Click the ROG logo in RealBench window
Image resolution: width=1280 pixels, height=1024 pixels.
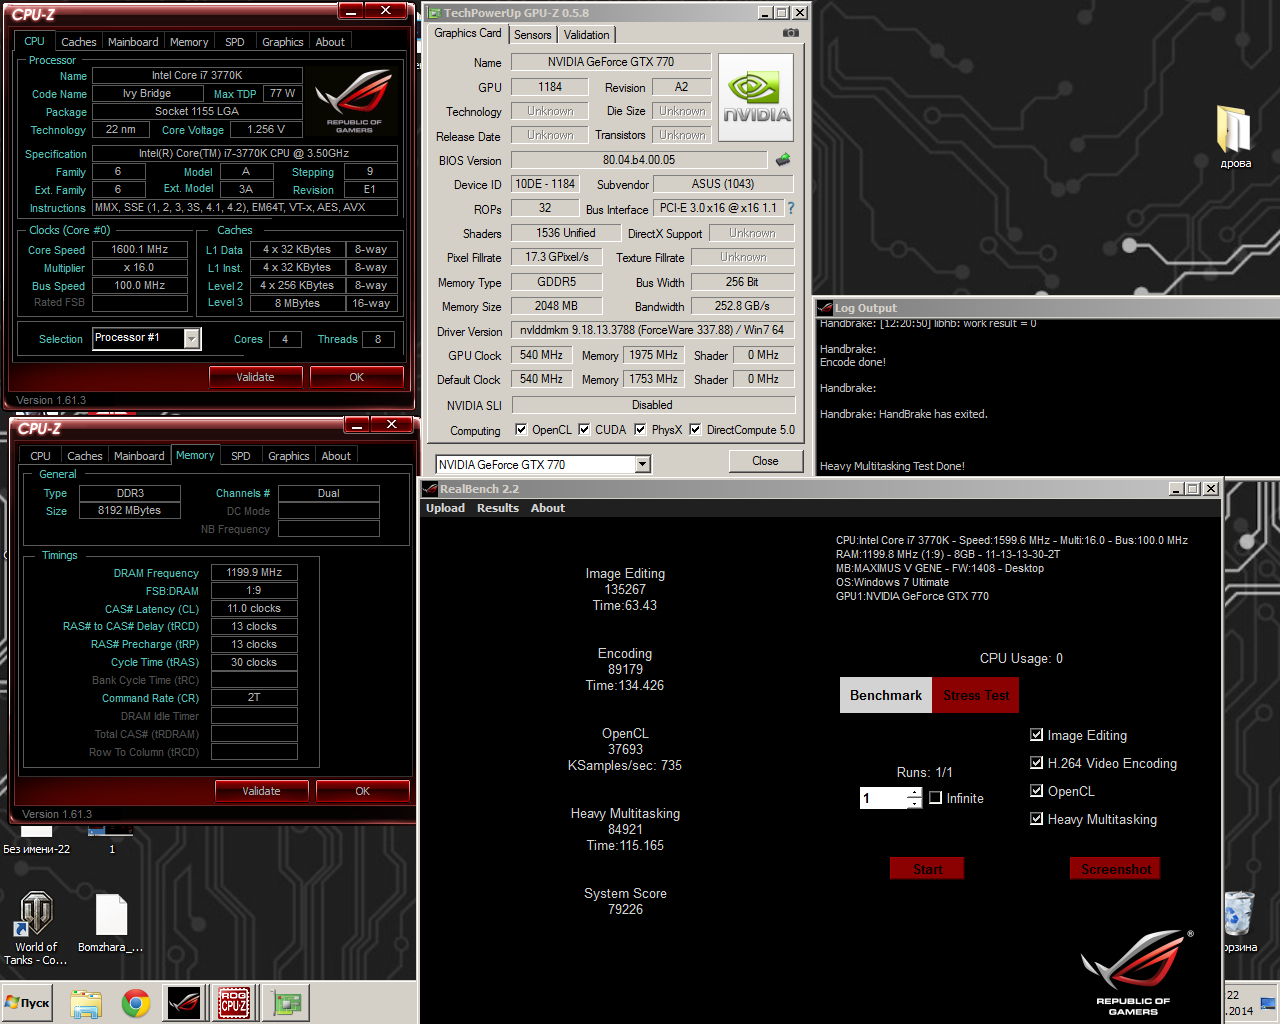(1135, 972)
